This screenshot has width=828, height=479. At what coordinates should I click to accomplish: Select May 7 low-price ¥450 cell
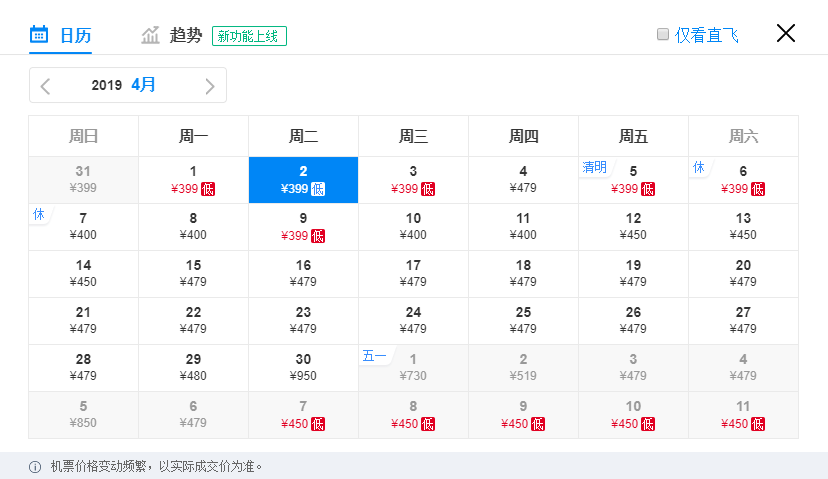303,415
